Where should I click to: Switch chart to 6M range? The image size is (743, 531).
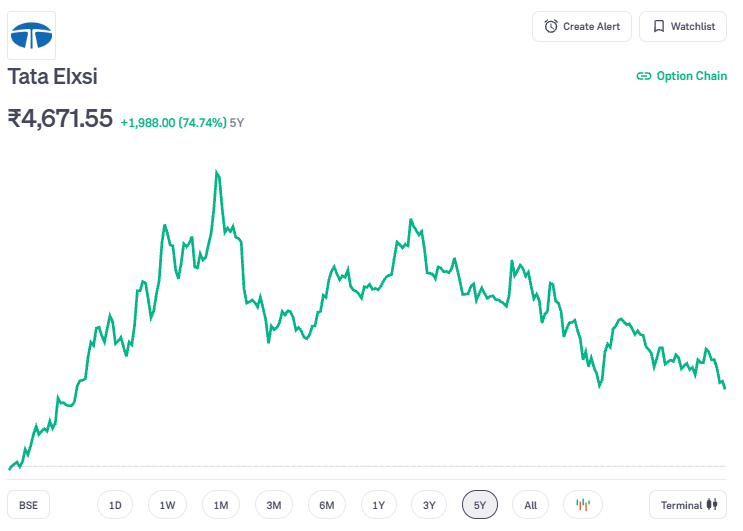326,505
